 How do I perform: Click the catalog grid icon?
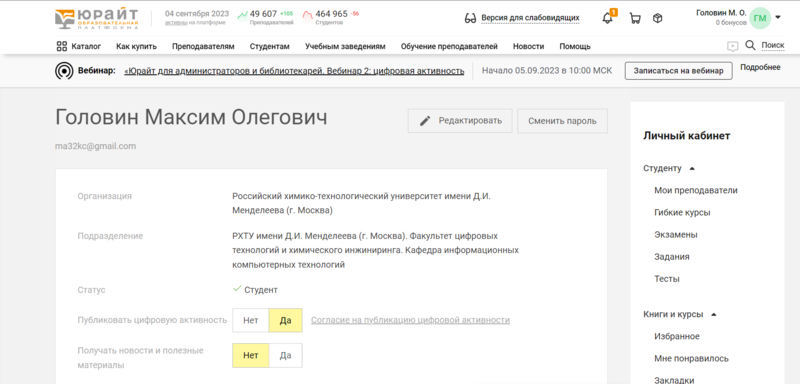(x=62, y=46)
